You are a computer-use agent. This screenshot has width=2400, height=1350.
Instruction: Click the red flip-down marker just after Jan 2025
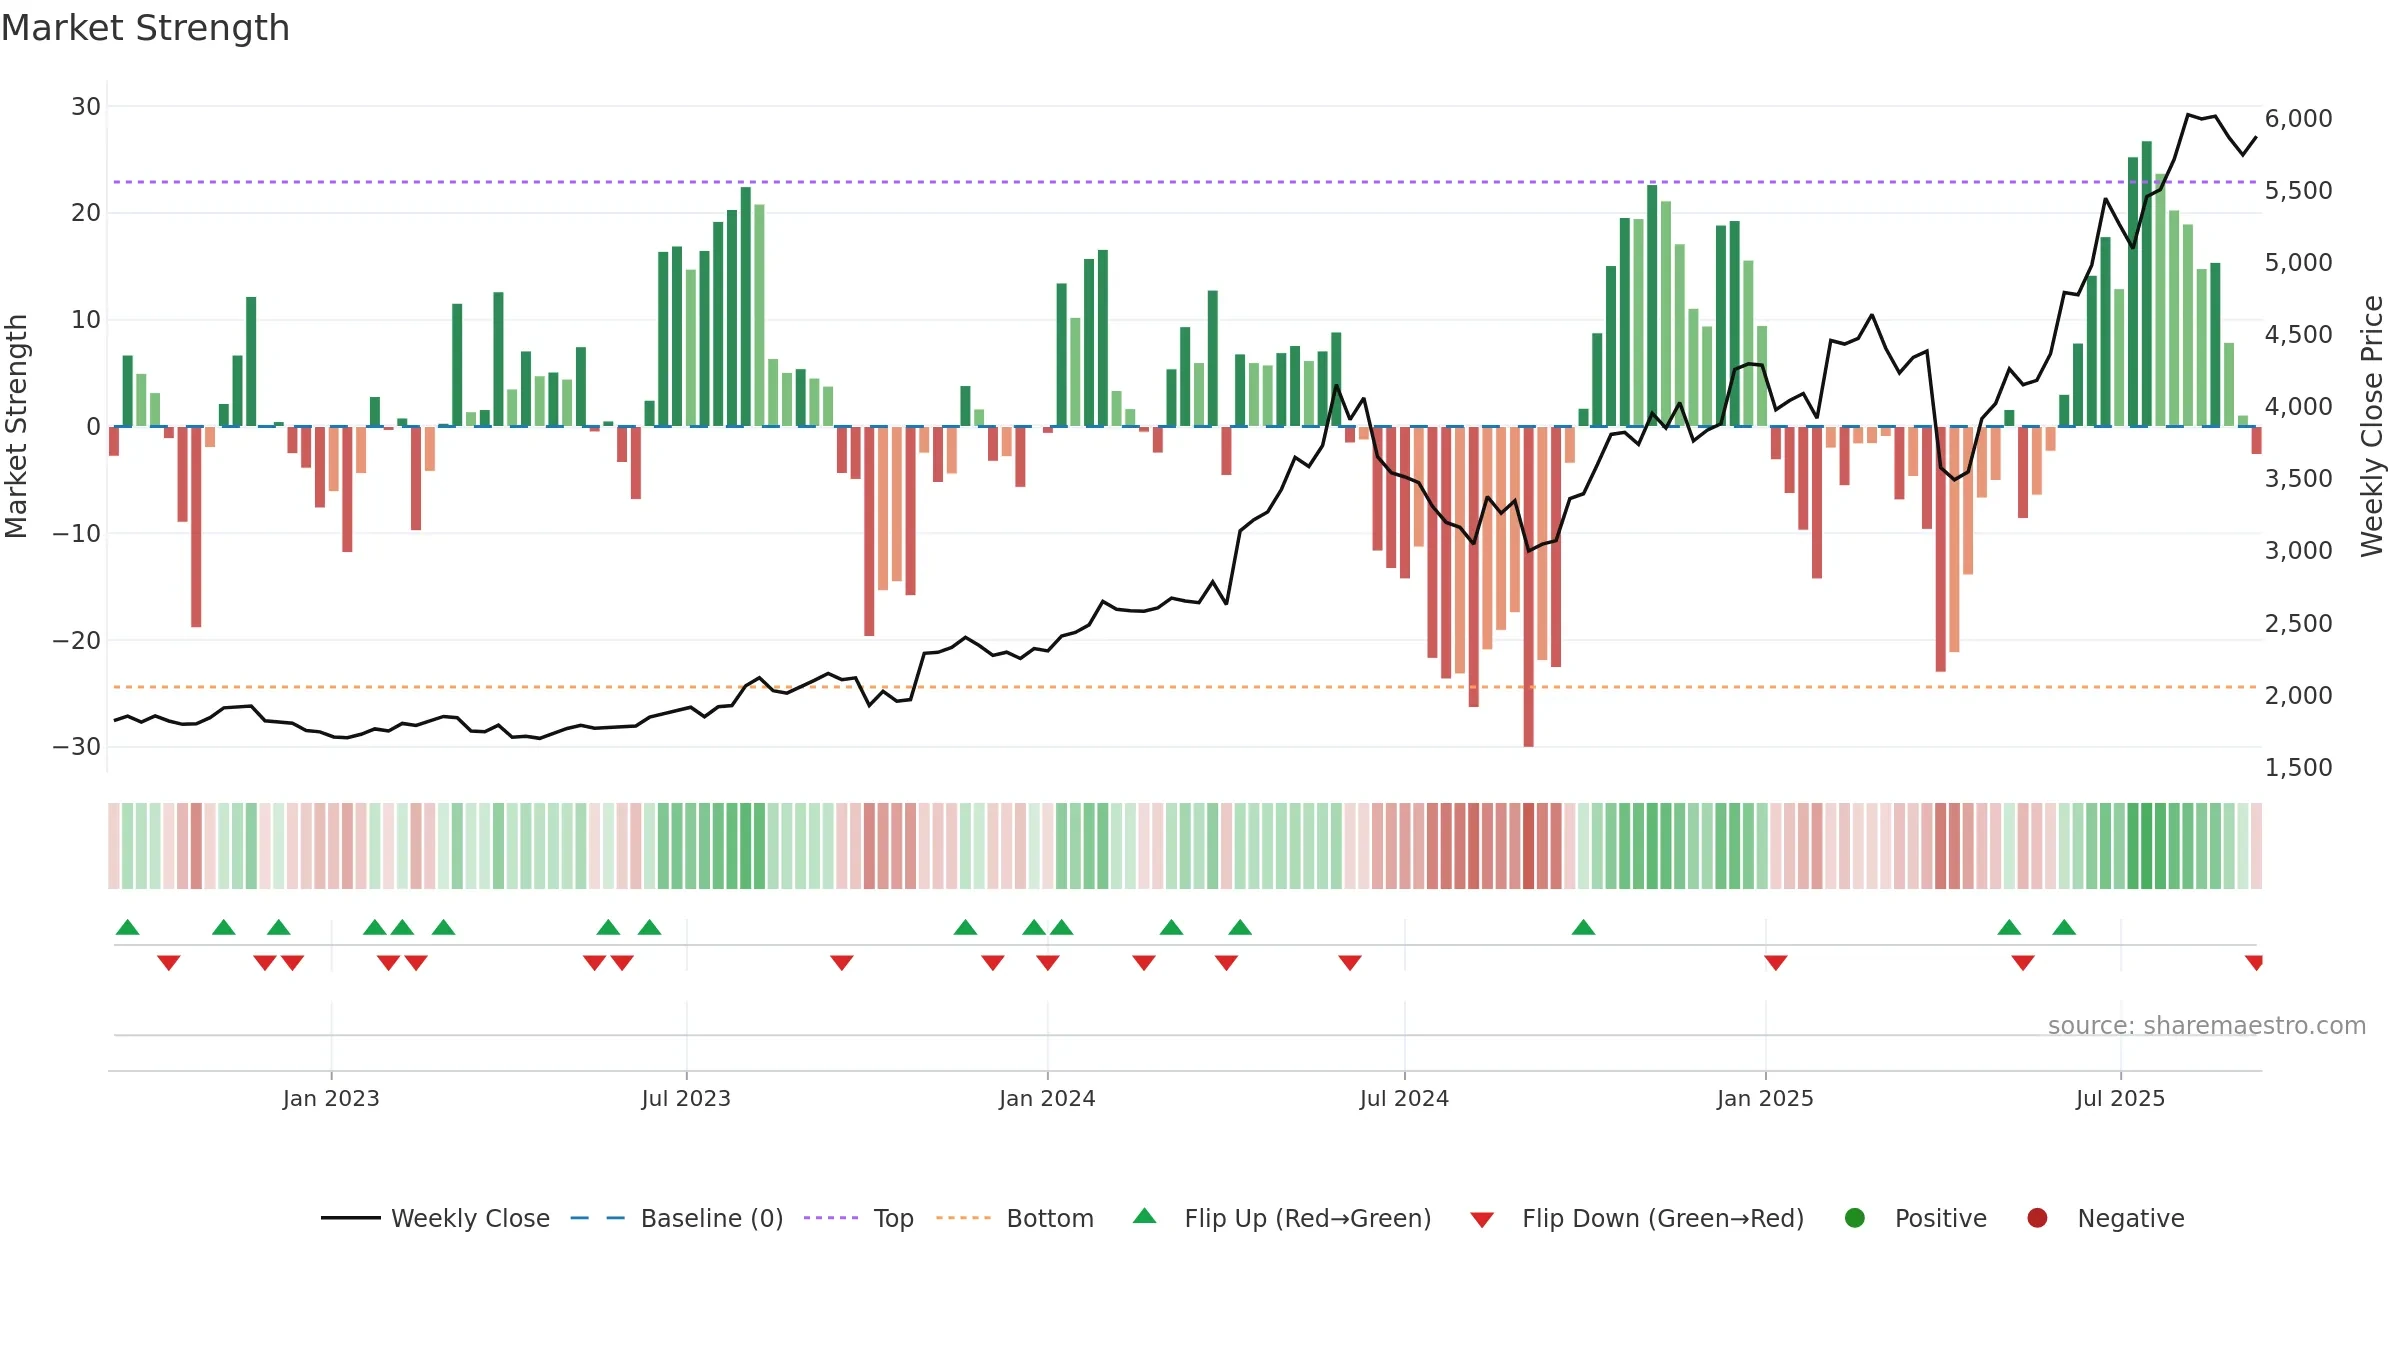pos(1776,962)
